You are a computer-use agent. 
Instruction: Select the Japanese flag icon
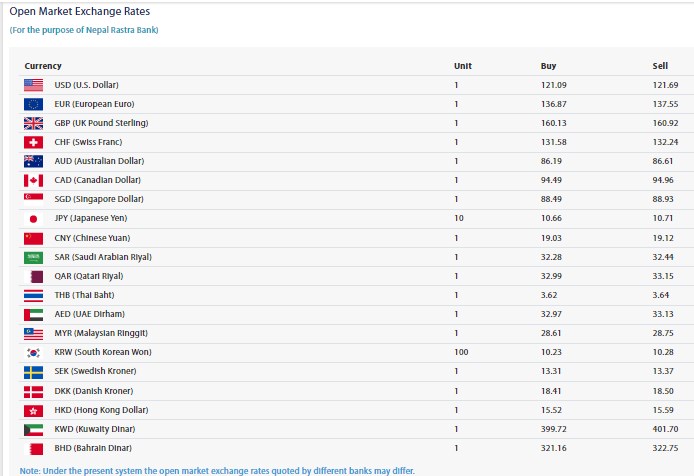point(33,219)
